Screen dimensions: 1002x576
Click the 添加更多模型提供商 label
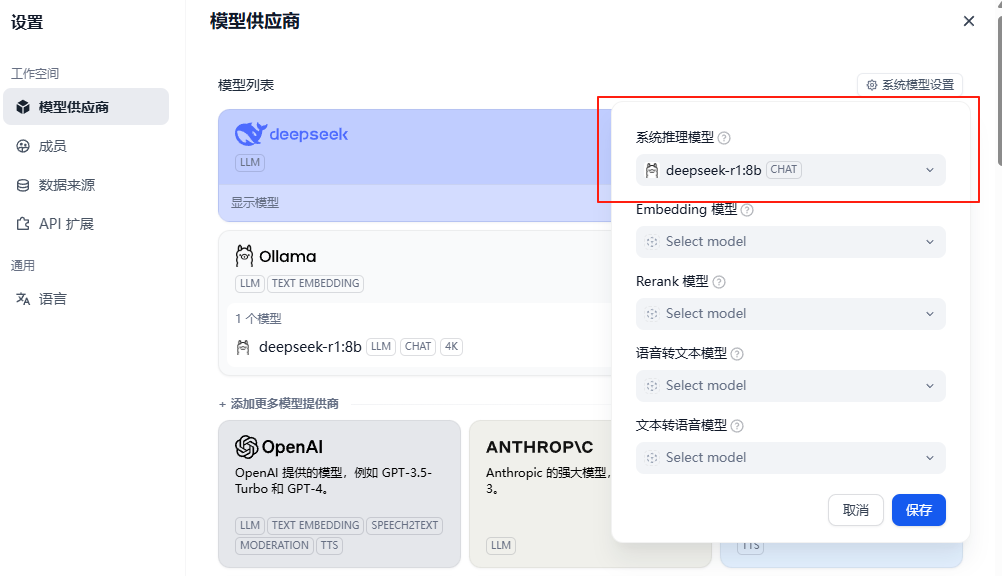pyautogui.click(x=284, y=404)
